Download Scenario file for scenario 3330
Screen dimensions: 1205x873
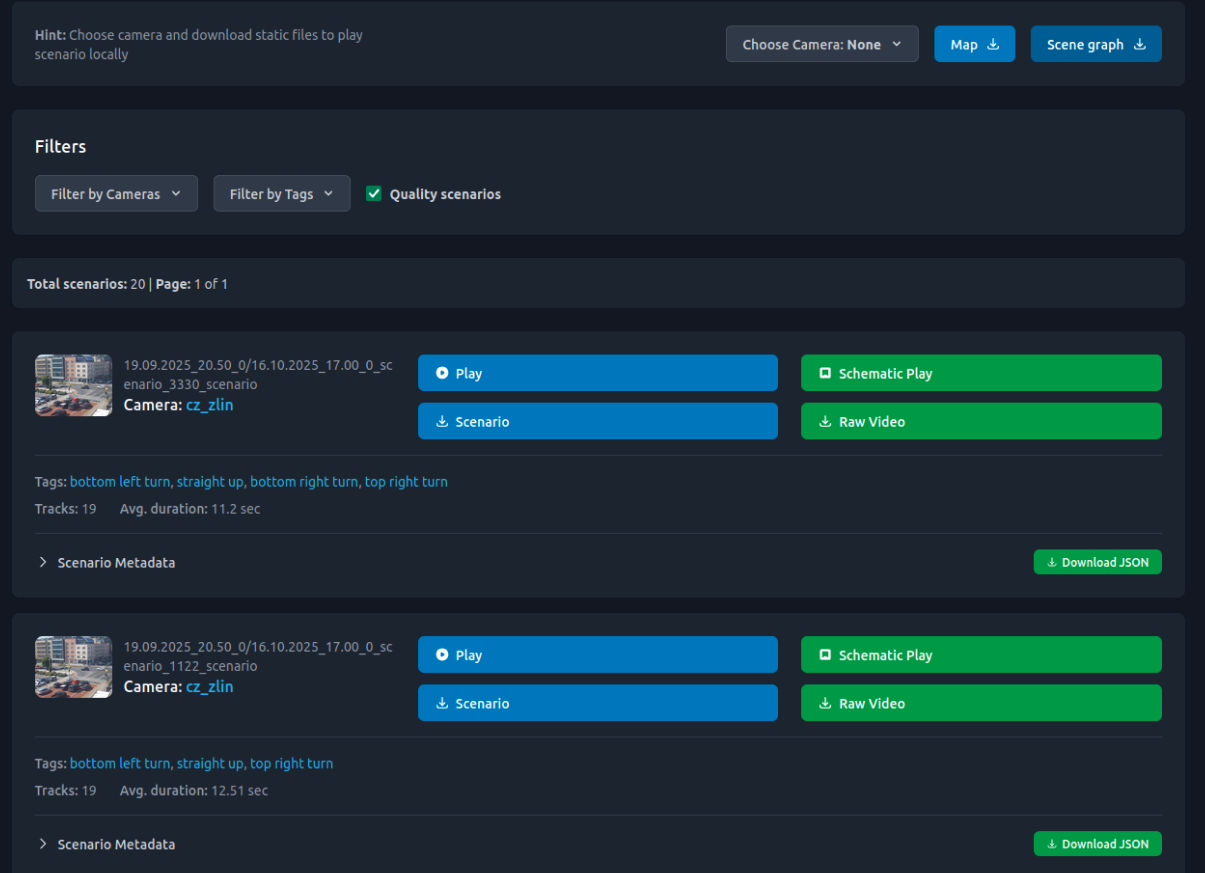597,421
